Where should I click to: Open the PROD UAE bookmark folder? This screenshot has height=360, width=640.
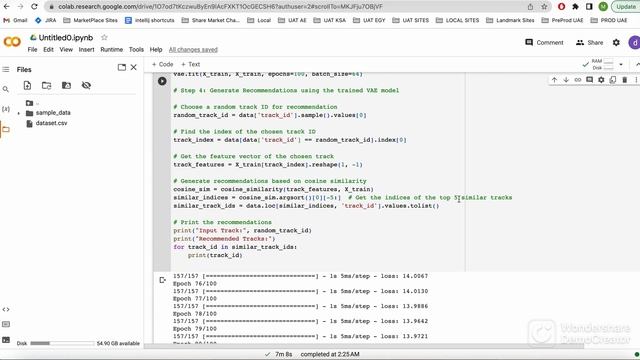coord(609,20)
